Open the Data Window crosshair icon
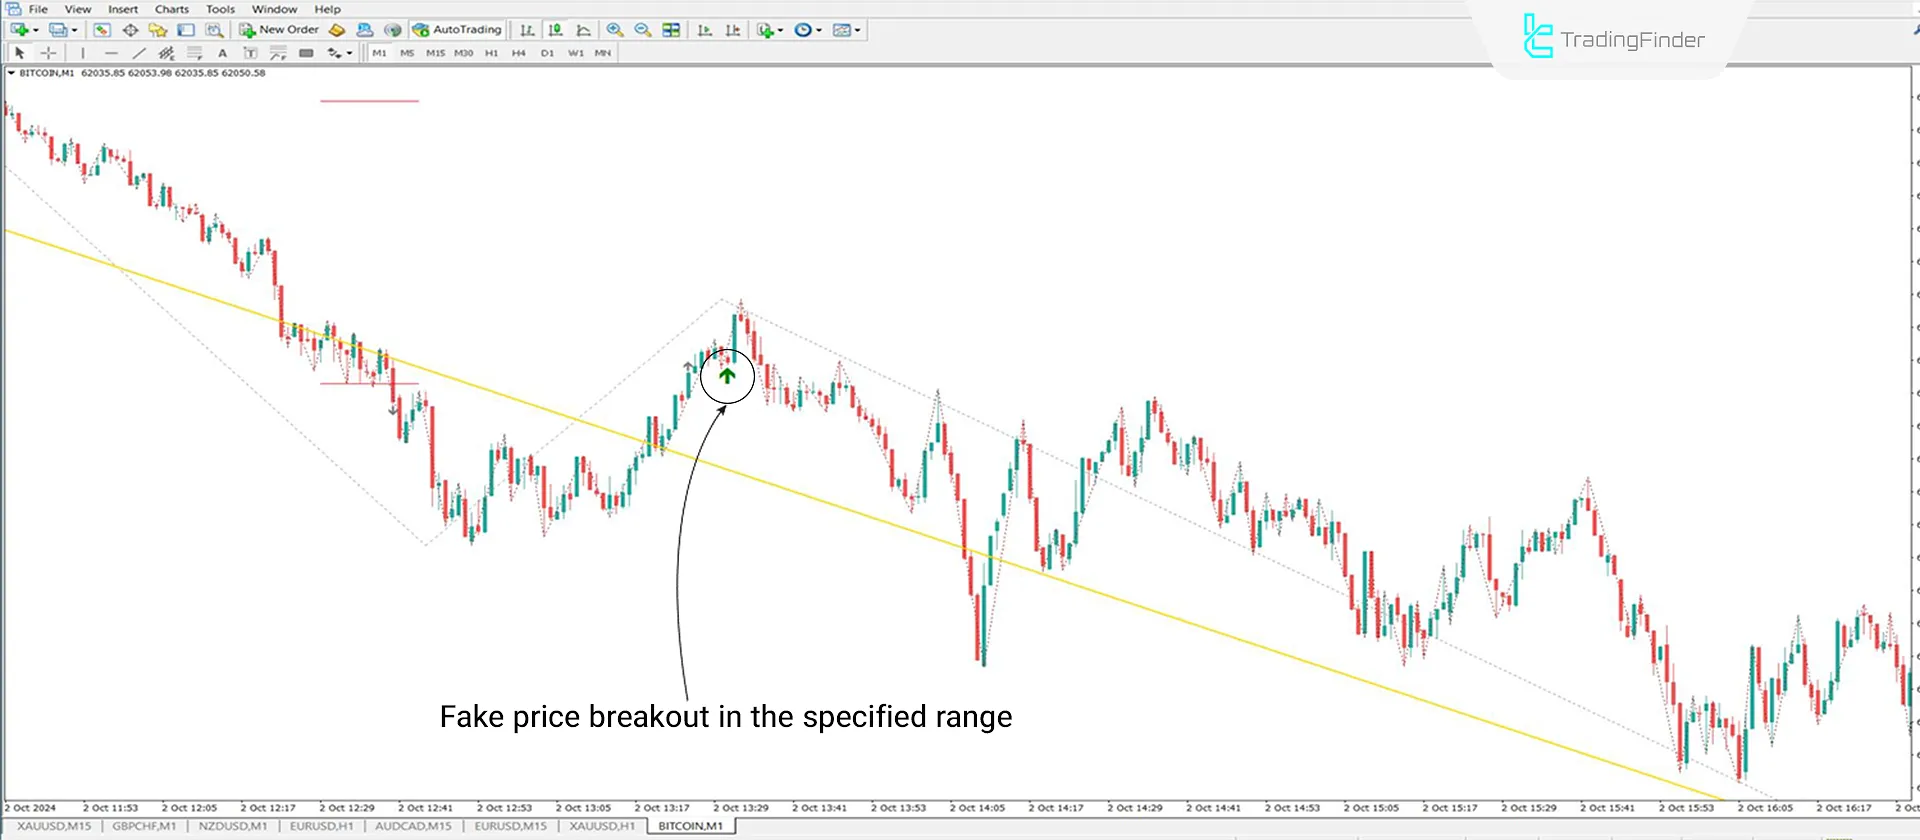This screenshot has width=1920, height=840. coord(130,30)
